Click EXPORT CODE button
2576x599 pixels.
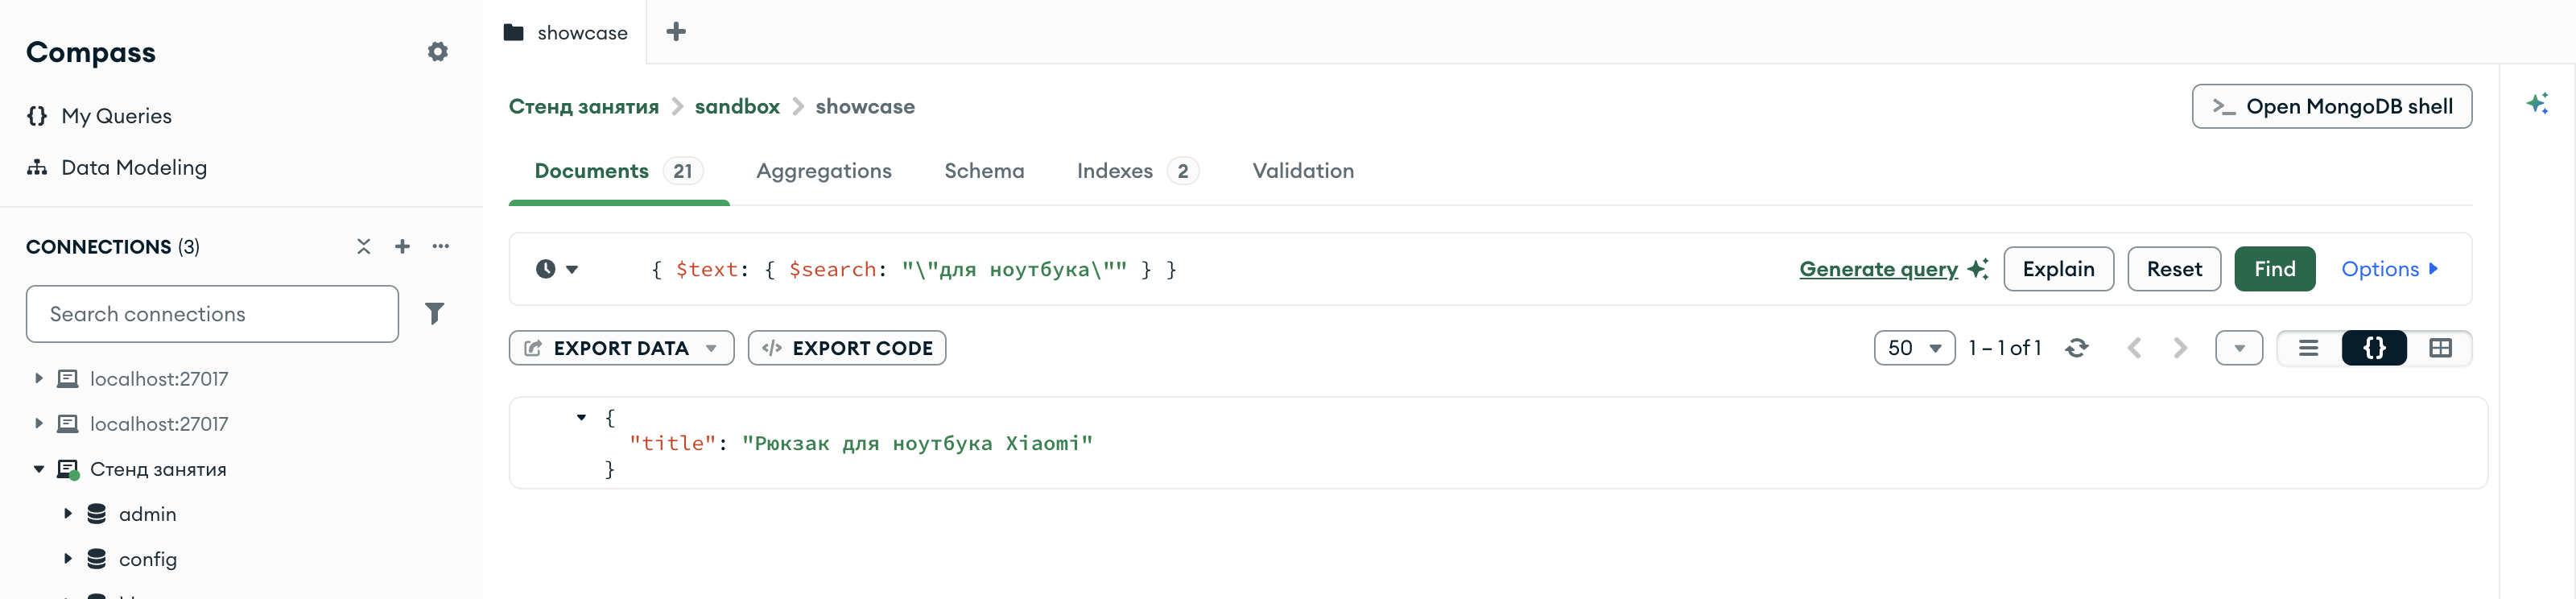846,348
